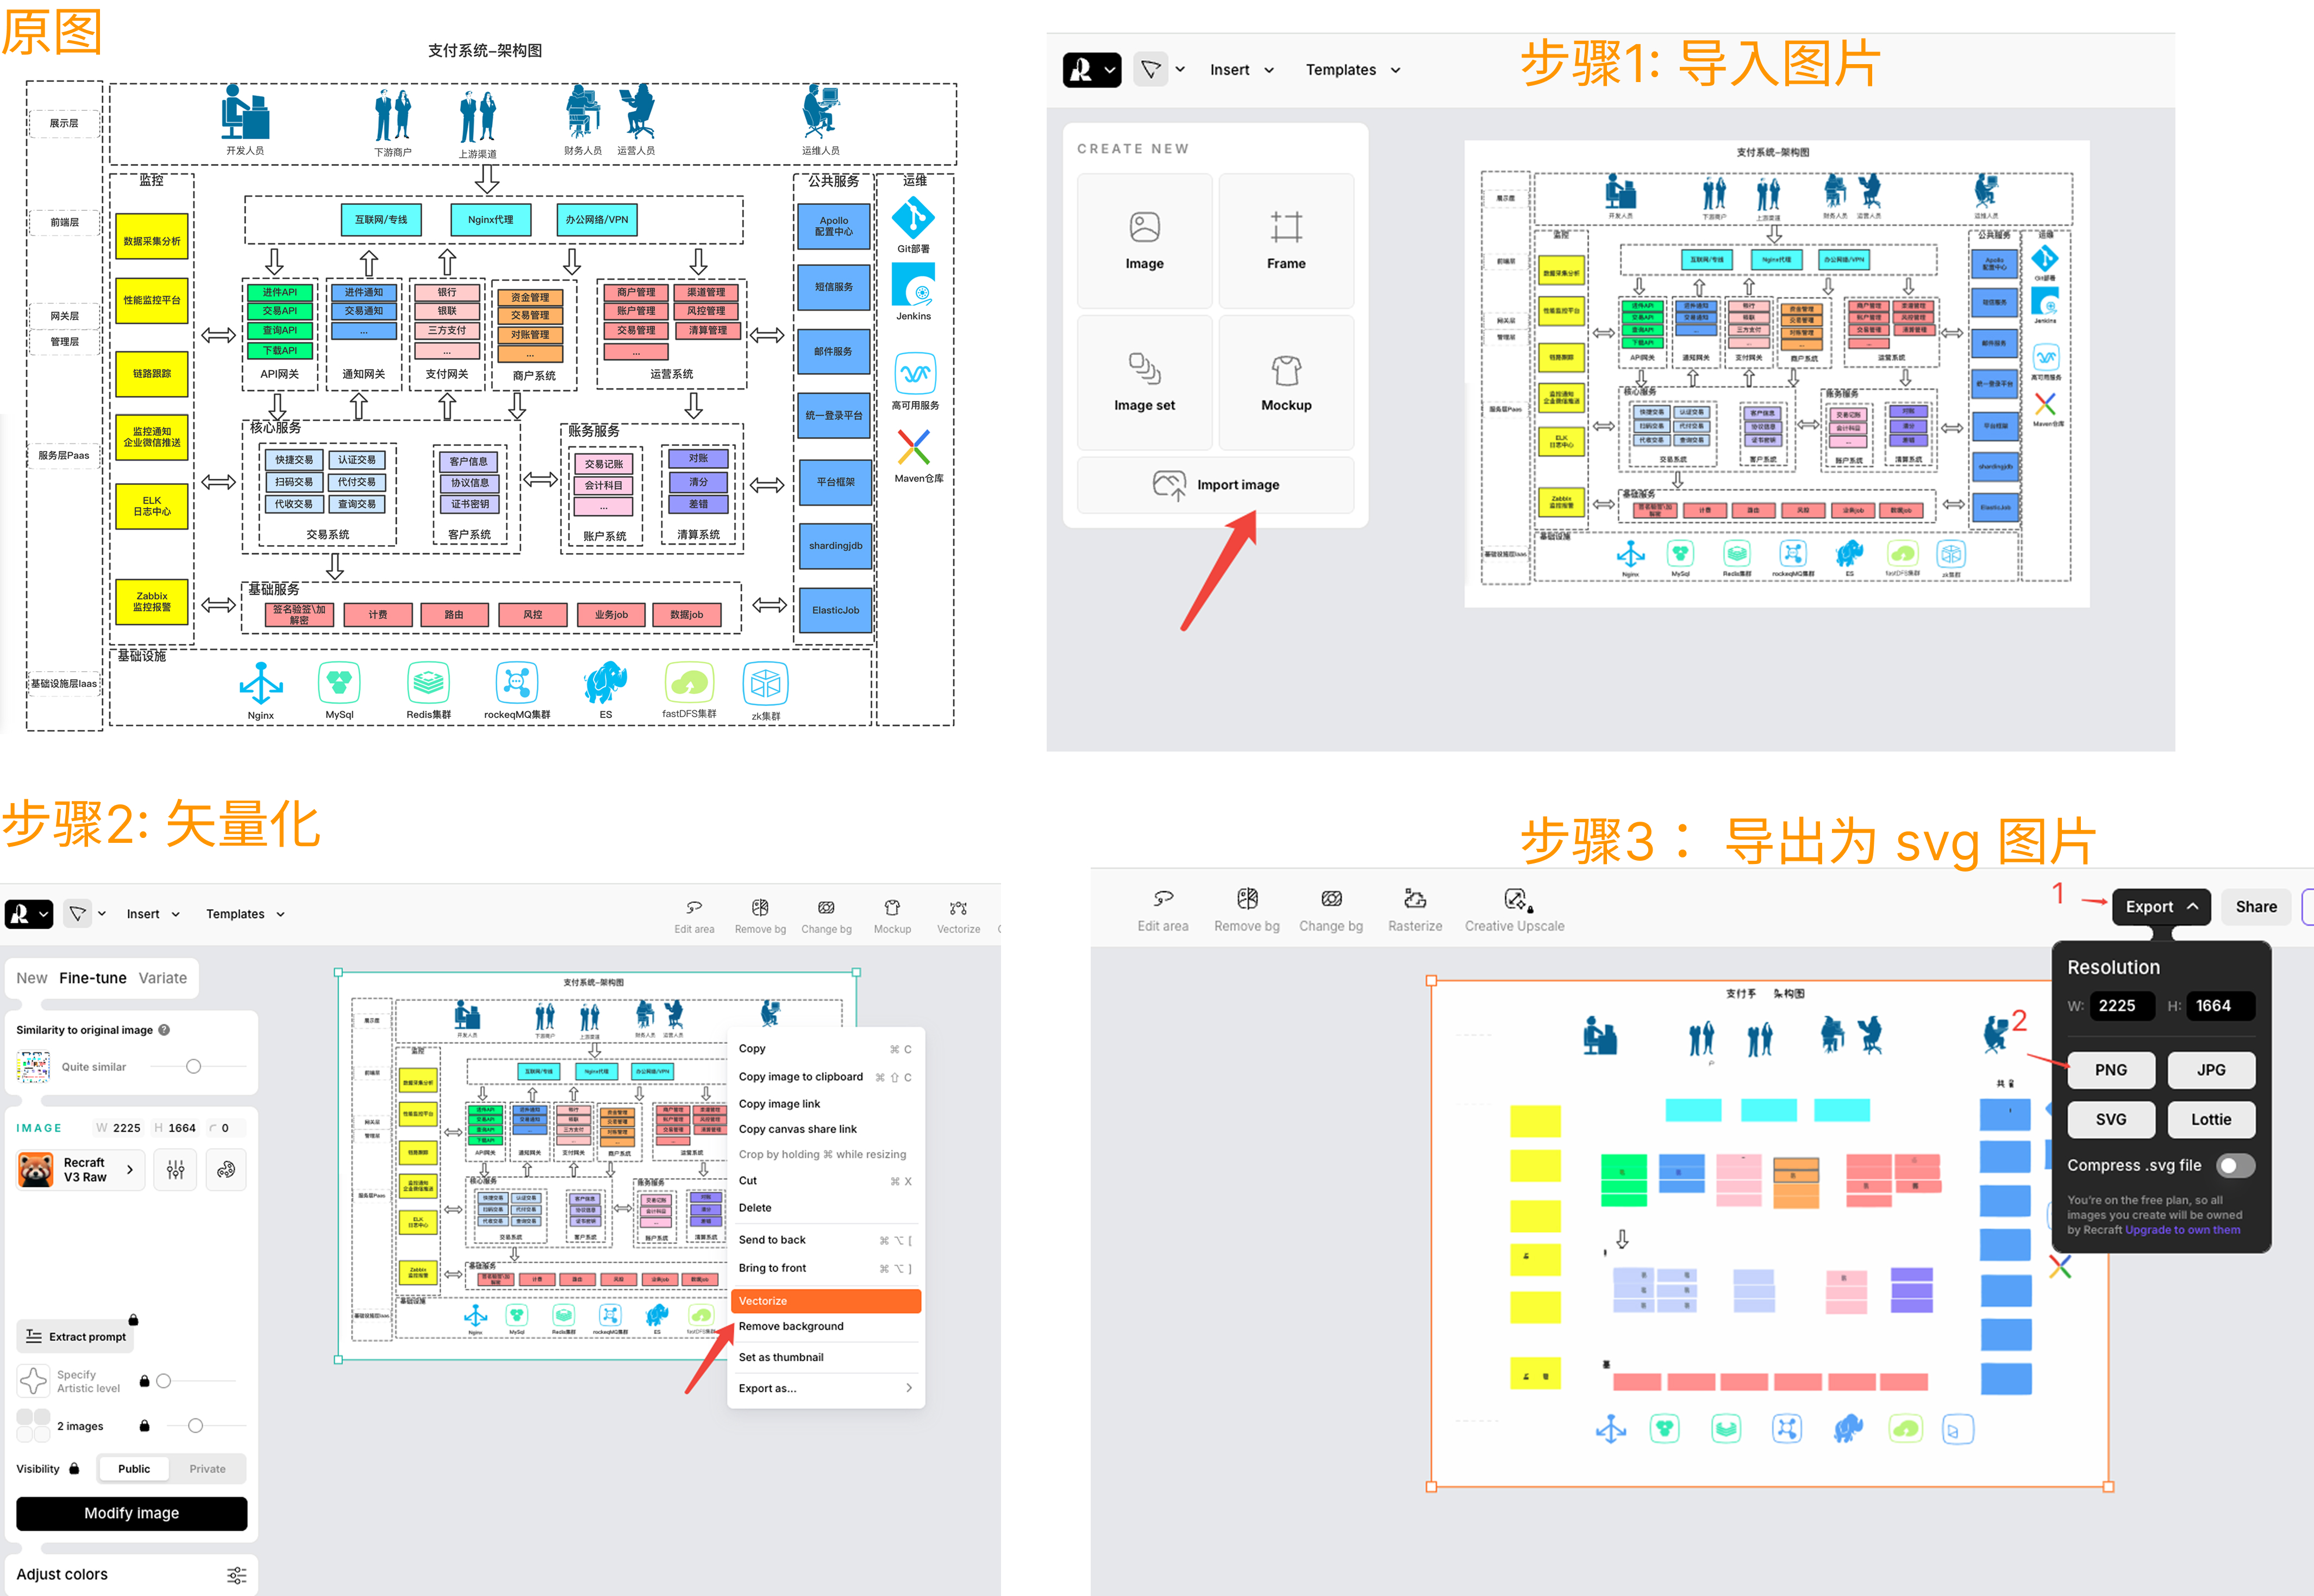
Task: Click the Rasterize tool icon
Action: (1414, 899)
